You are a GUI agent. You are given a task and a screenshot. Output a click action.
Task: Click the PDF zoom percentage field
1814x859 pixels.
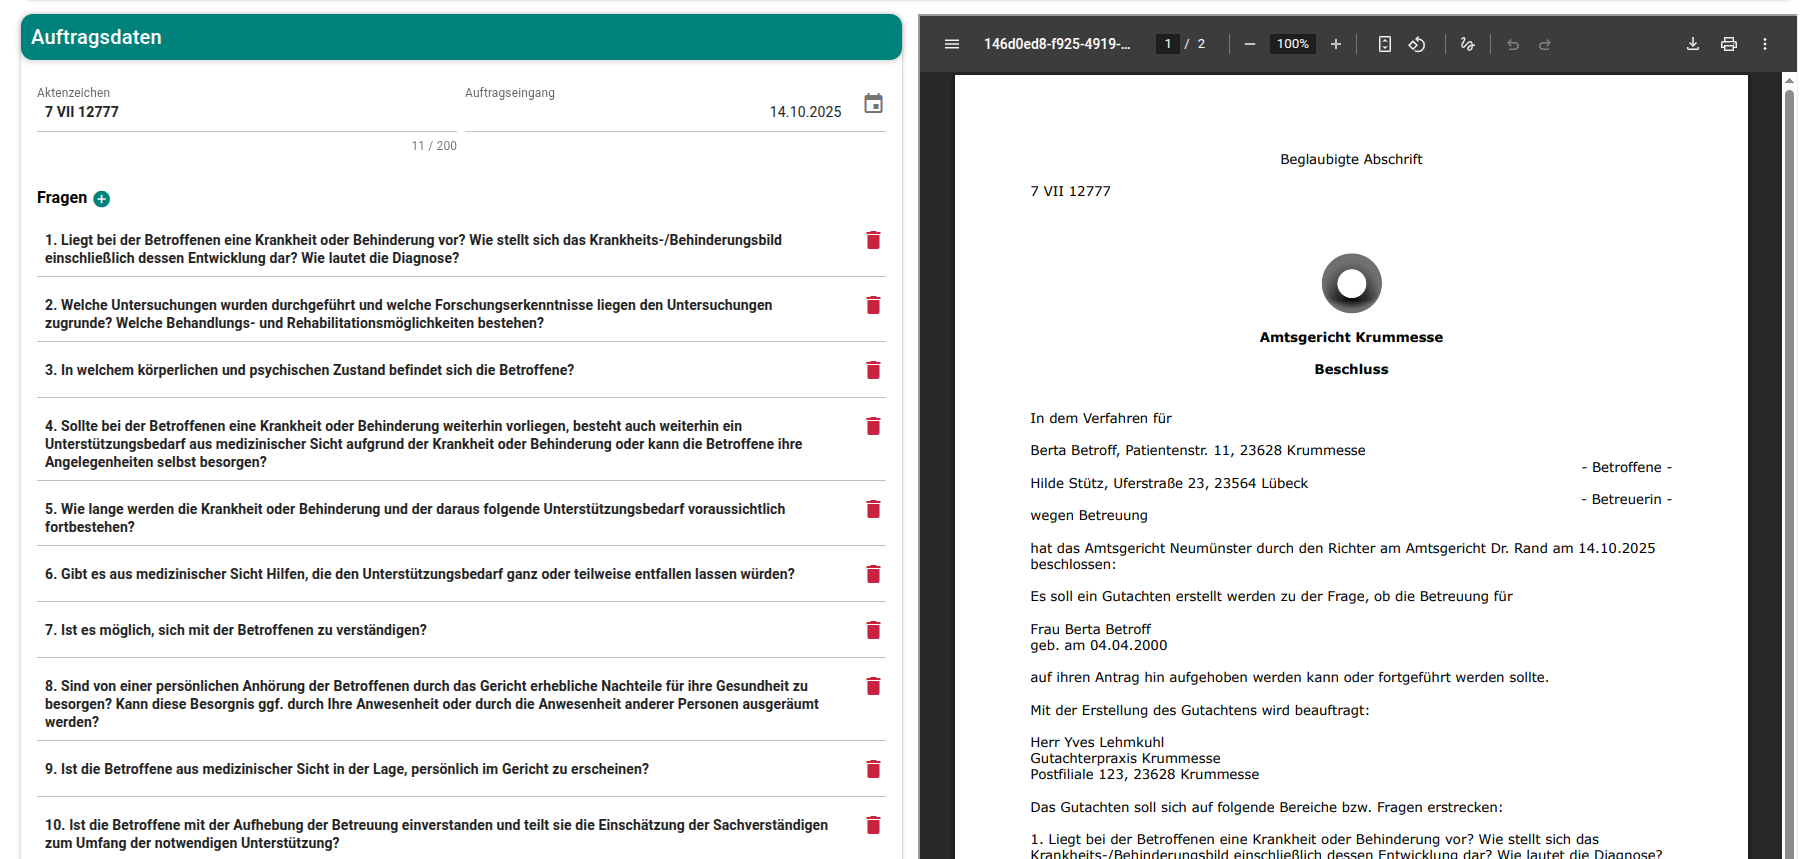[1292, 44]
